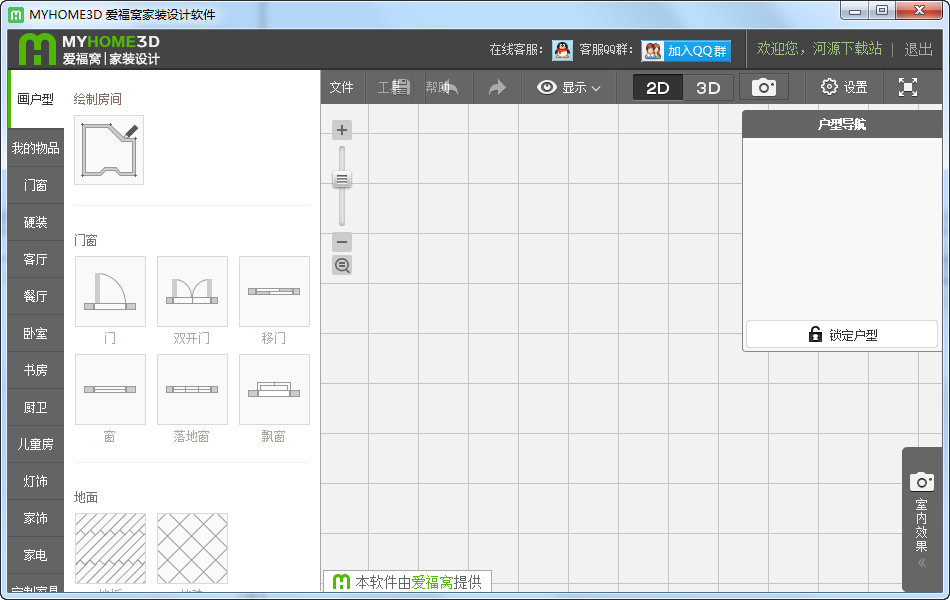
Task: Select the tile floor pattern thumbnail
Action: tap(192, 548)
